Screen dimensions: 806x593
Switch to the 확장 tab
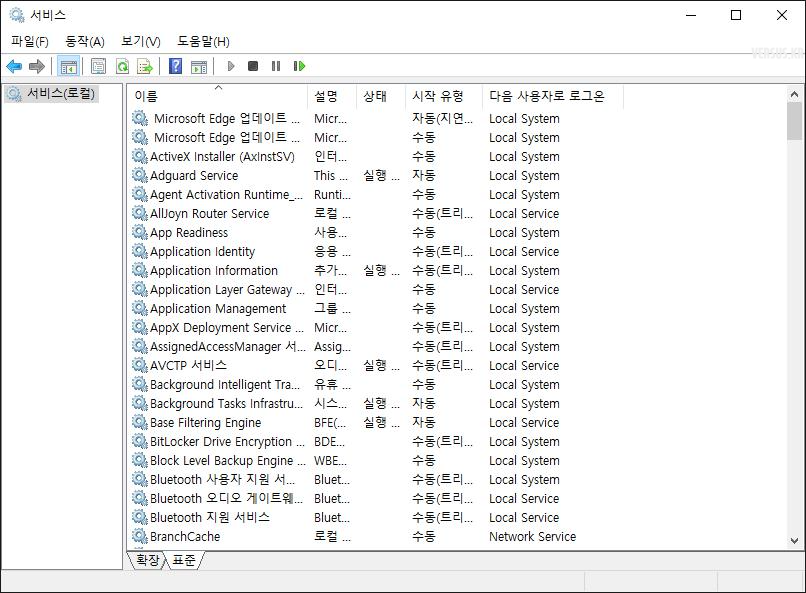(x=148, y=560)
